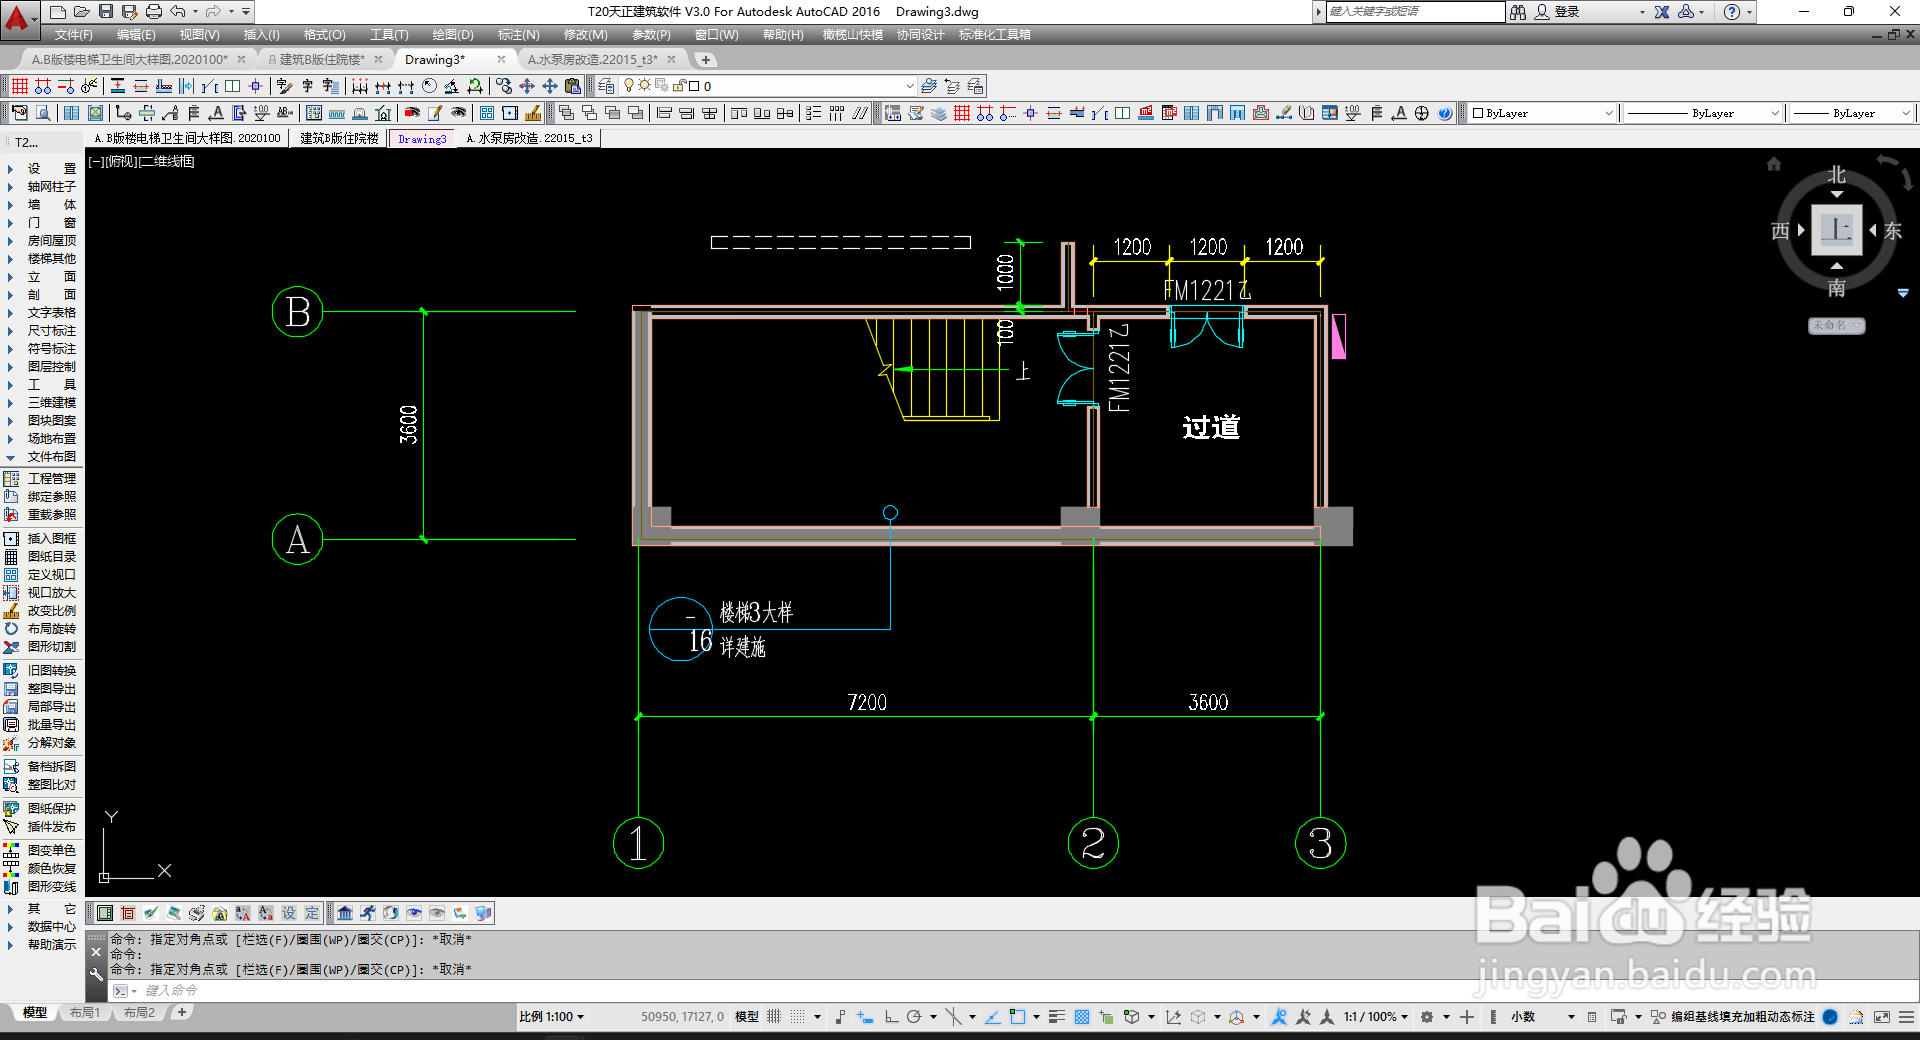Click the Autodesk Exchange Apps X icon
Viewport: 1920px width, 1040px height.
1662,12
